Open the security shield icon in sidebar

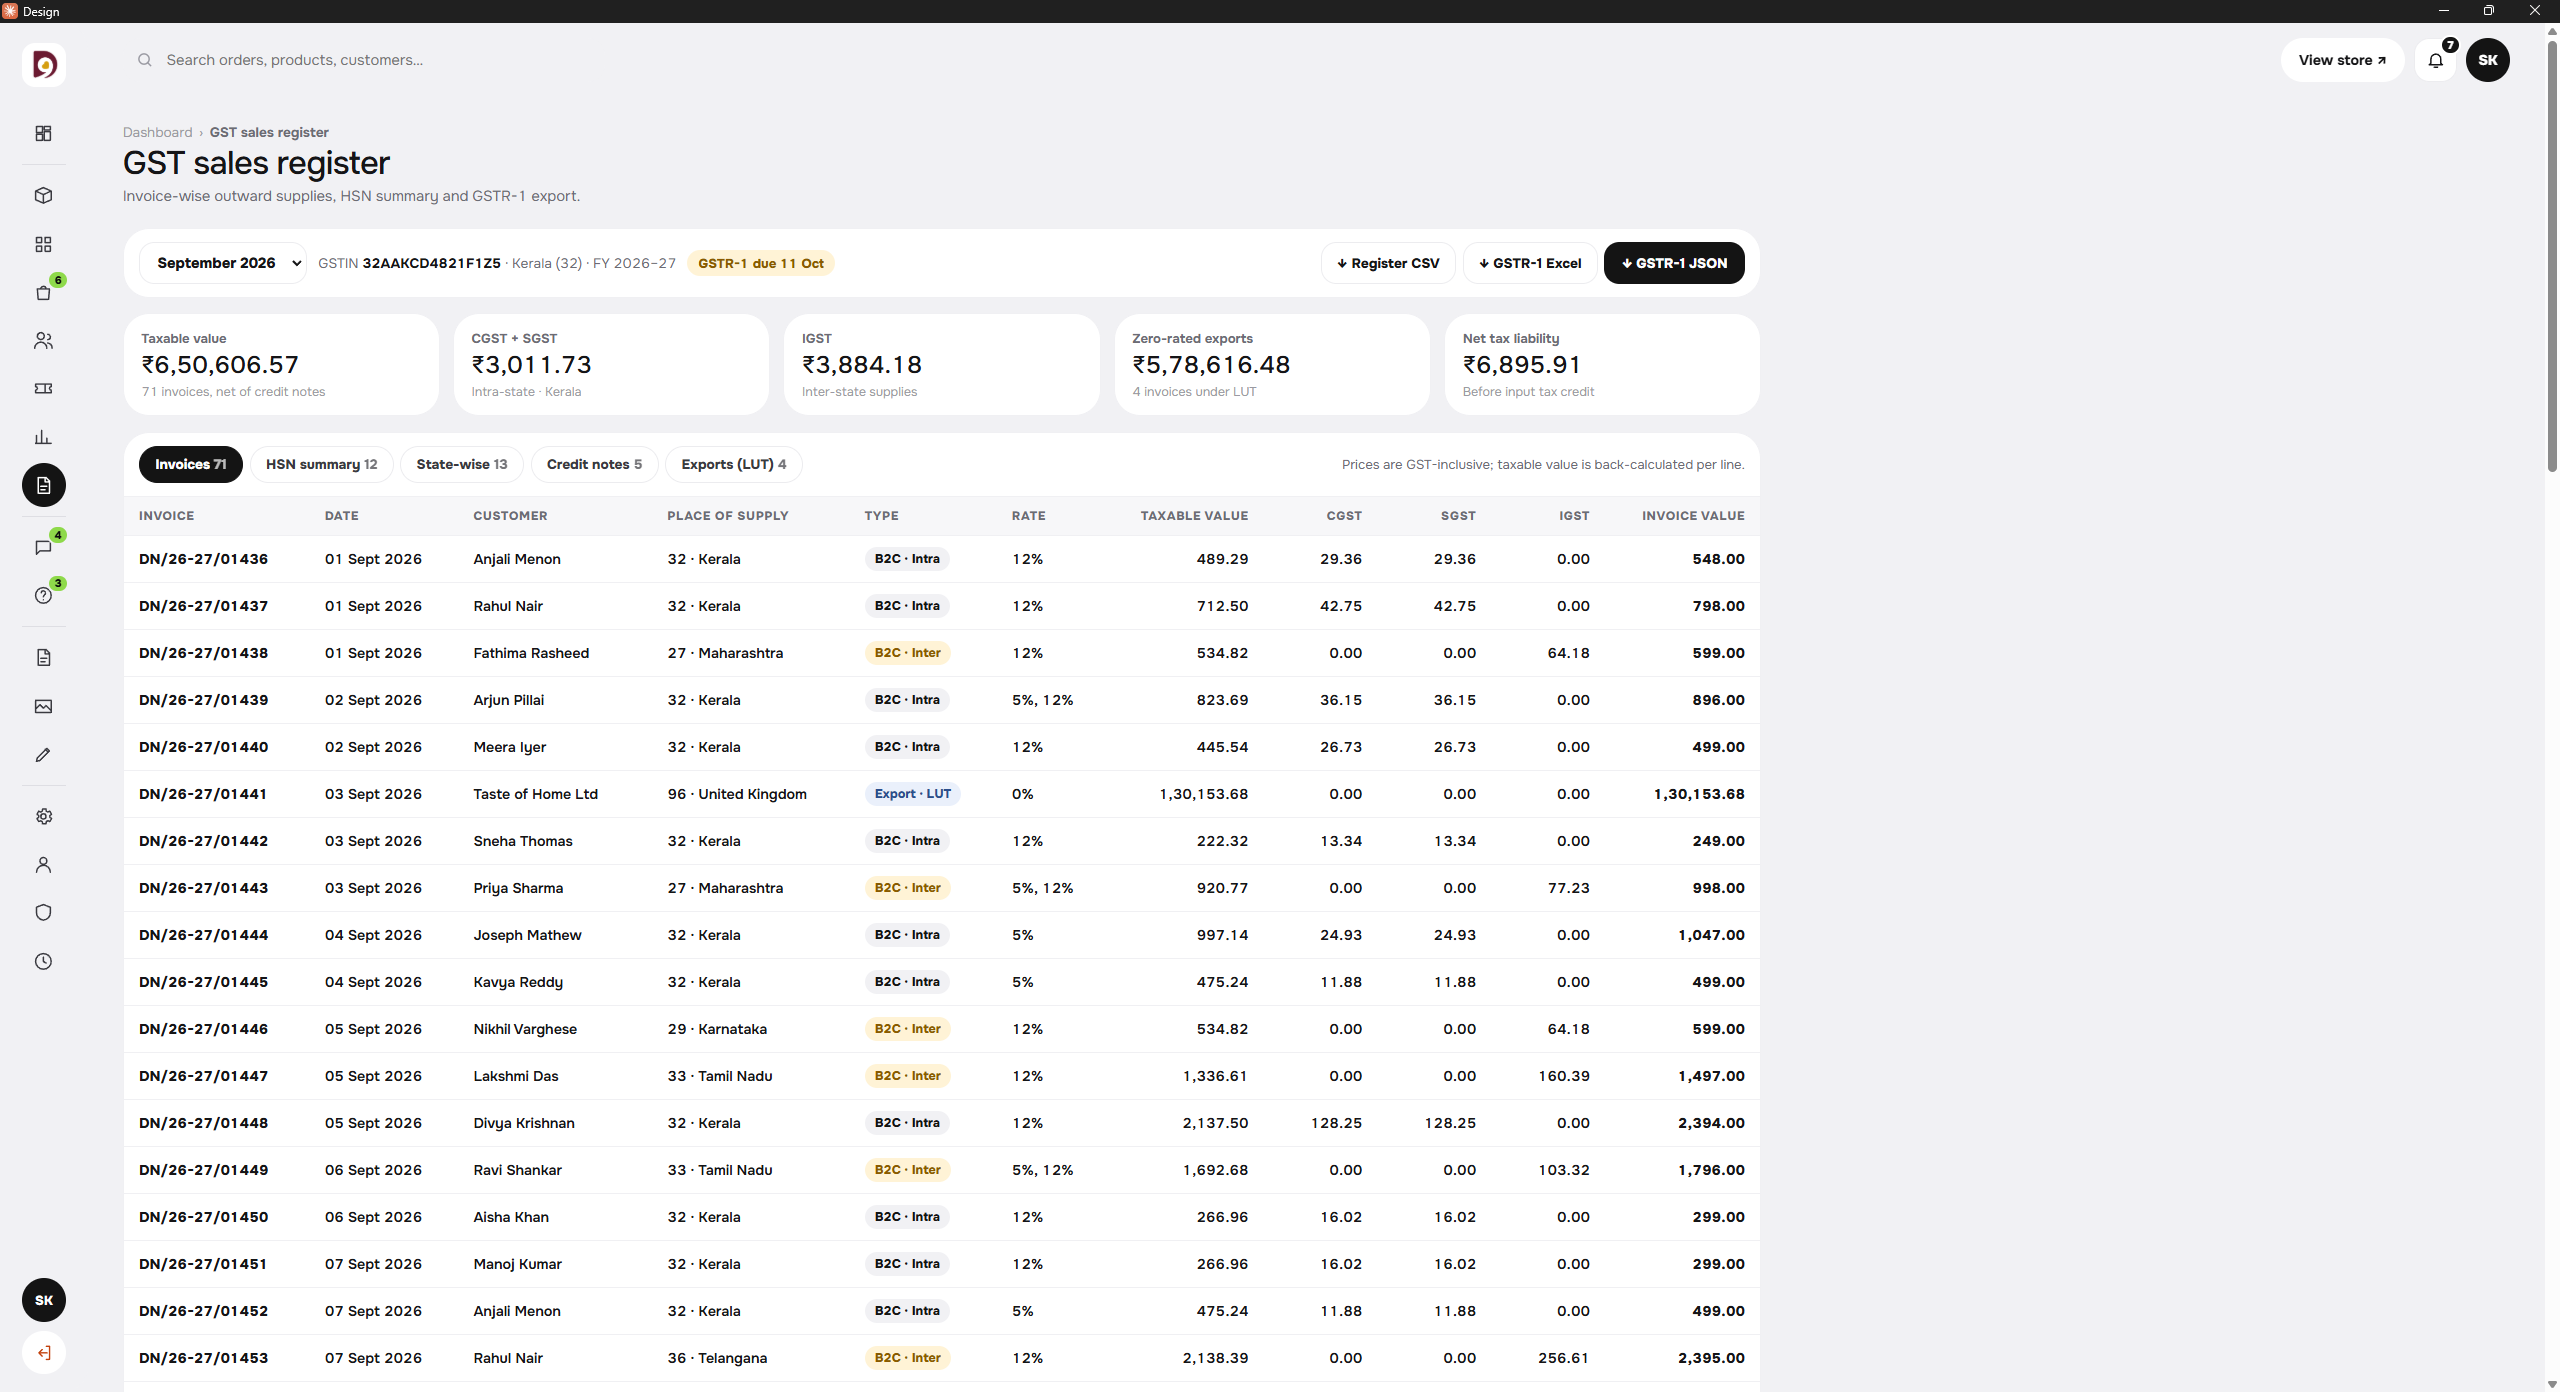click(x=43, y=913)
